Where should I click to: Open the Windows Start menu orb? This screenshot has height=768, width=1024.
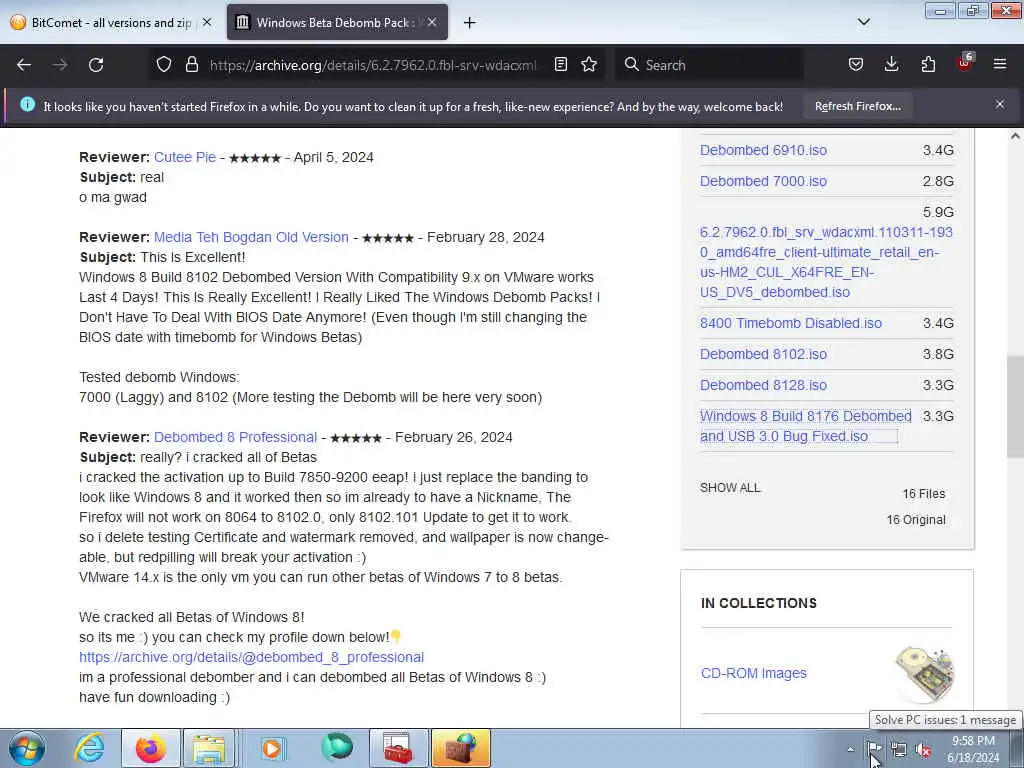click(x=27, y=748)
